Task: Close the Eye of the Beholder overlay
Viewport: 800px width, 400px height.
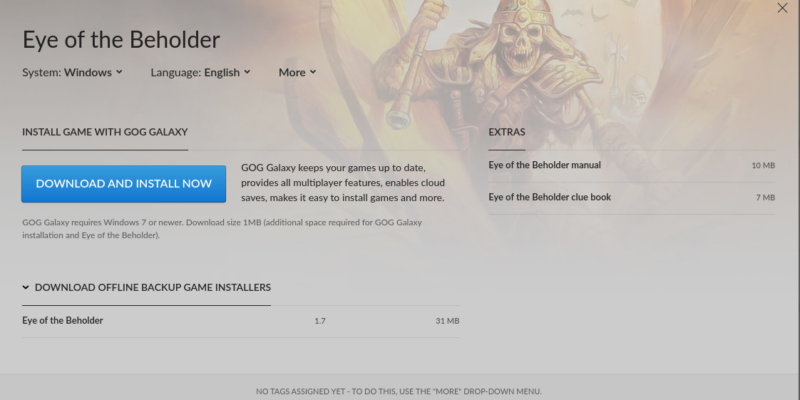Action: pos(782,8)
